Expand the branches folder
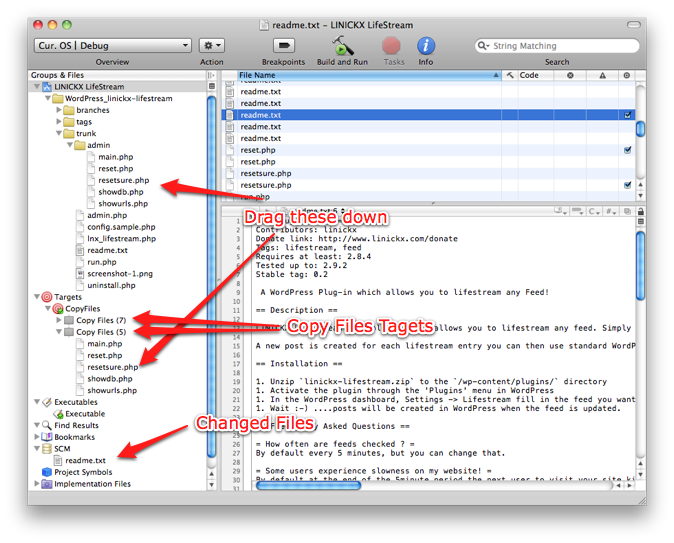The width and height of the screenshot is (674, 543). coord(59,110)
